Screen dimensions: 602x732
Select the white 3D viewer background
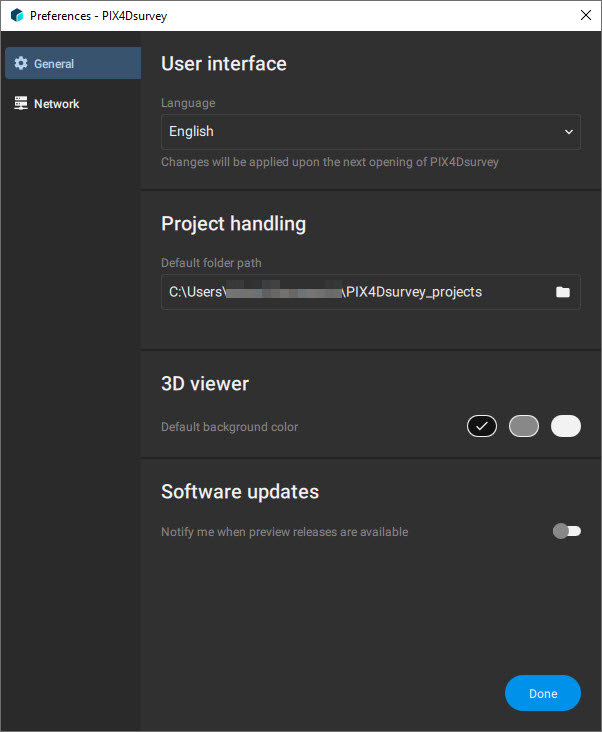click(x=566, y=426)
